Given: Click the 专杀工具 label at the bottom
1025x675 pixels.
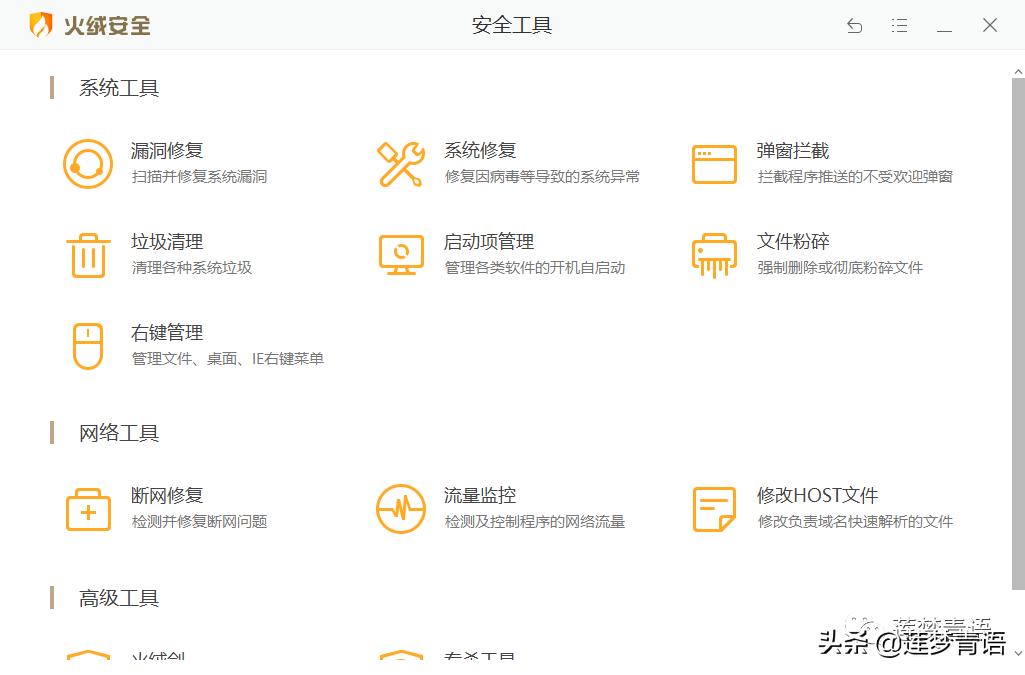Looking at the screenshot, I should [x=478, y=657].
